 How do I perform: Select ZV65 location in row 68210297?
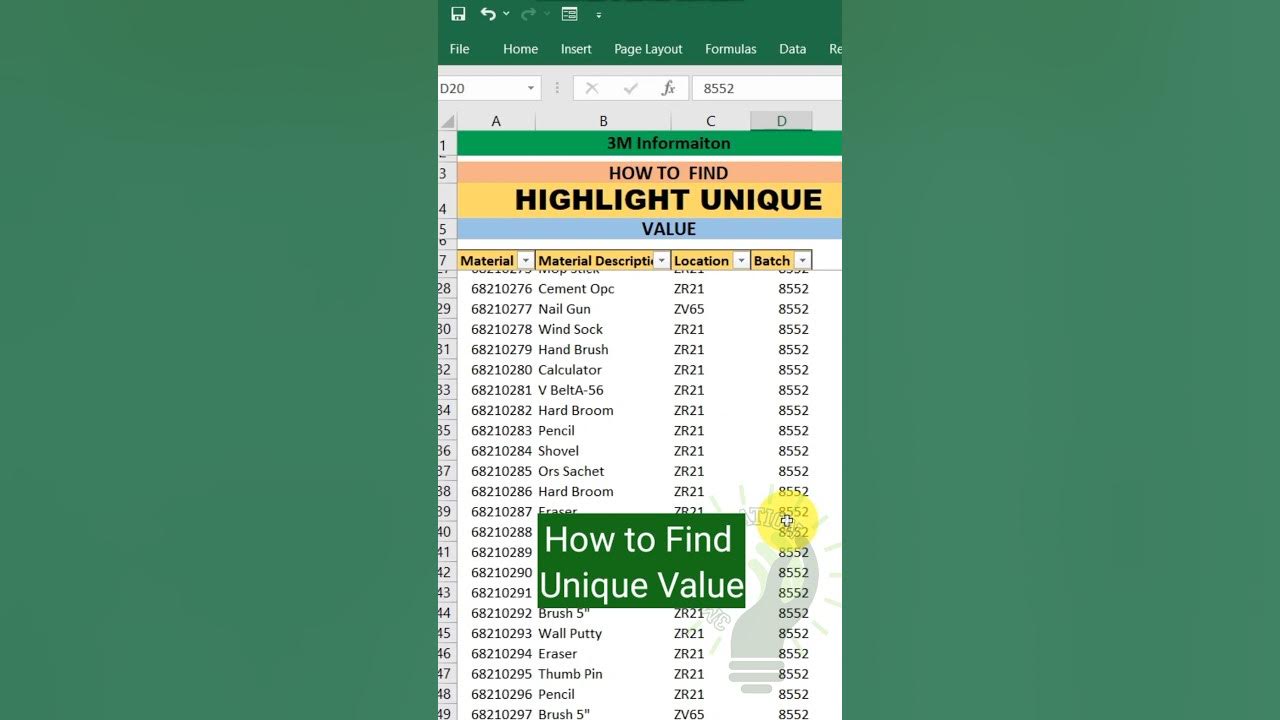711,714
